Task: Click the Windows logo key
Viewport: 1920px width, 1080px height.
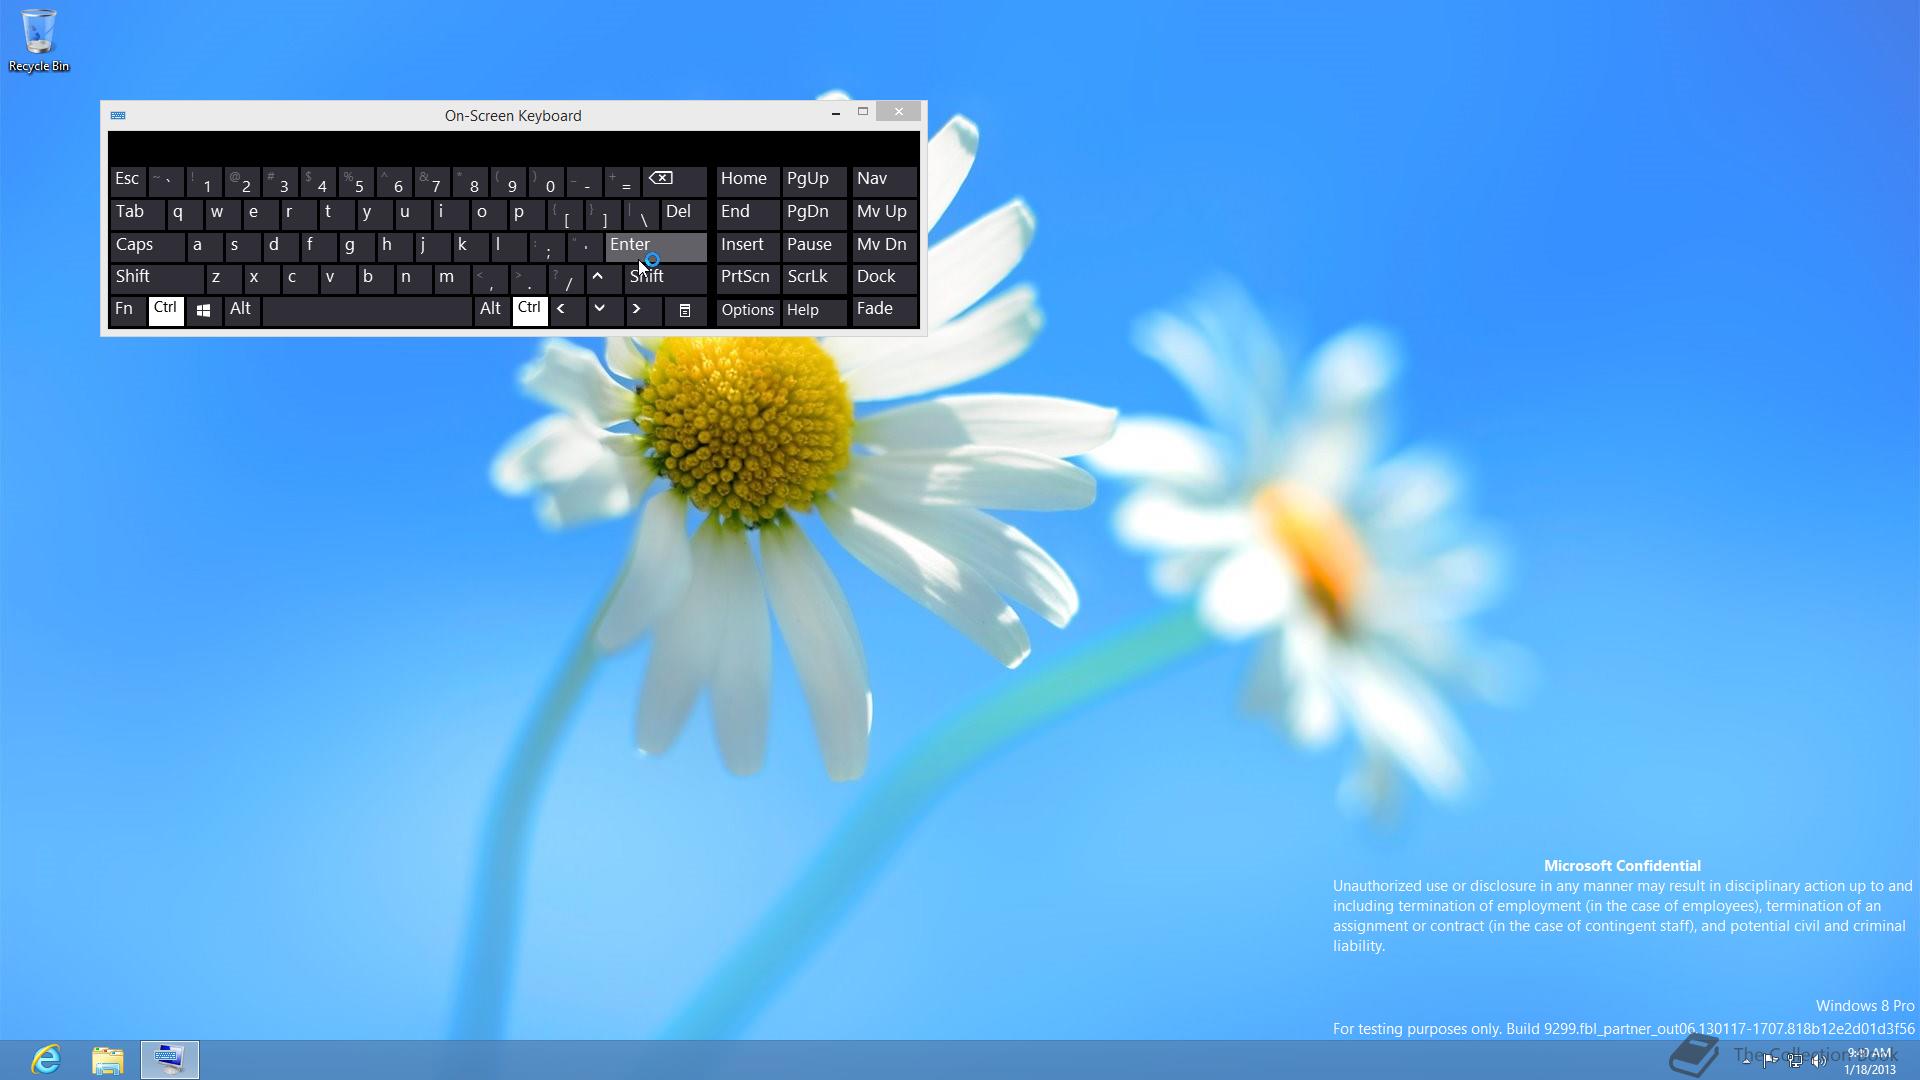Action: pos(203,311)
